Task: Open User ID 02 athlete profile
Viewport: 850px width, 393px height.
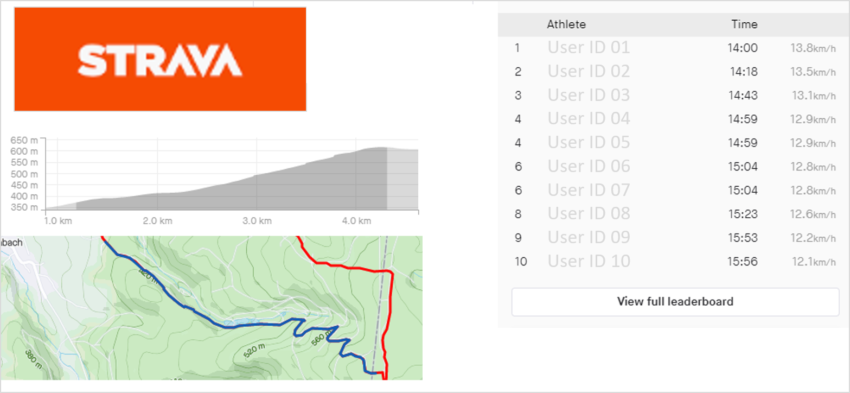Action: pyautogui.click(x=589, y=72)
